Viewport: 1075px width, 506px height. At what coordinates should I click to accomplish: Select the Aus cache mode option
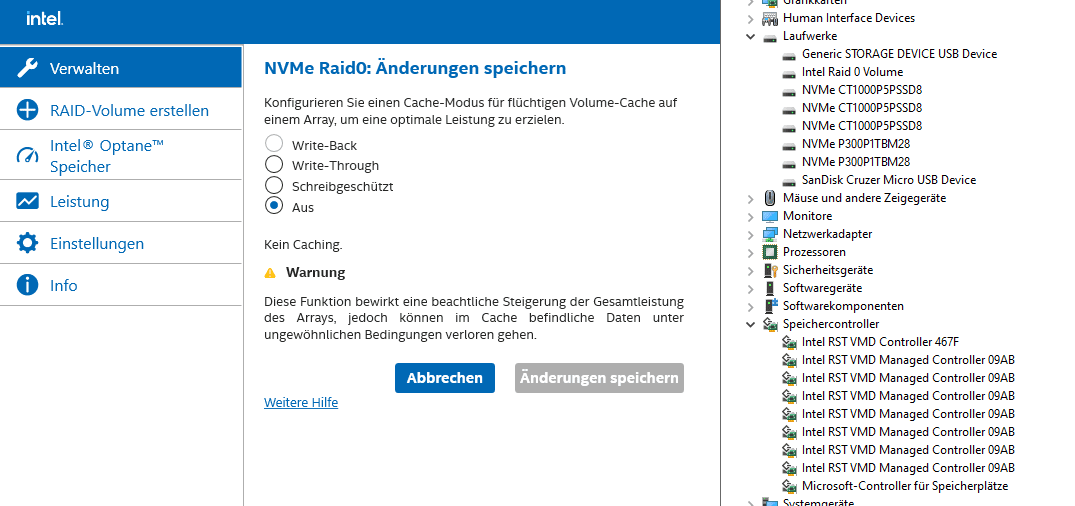(274, 205)
